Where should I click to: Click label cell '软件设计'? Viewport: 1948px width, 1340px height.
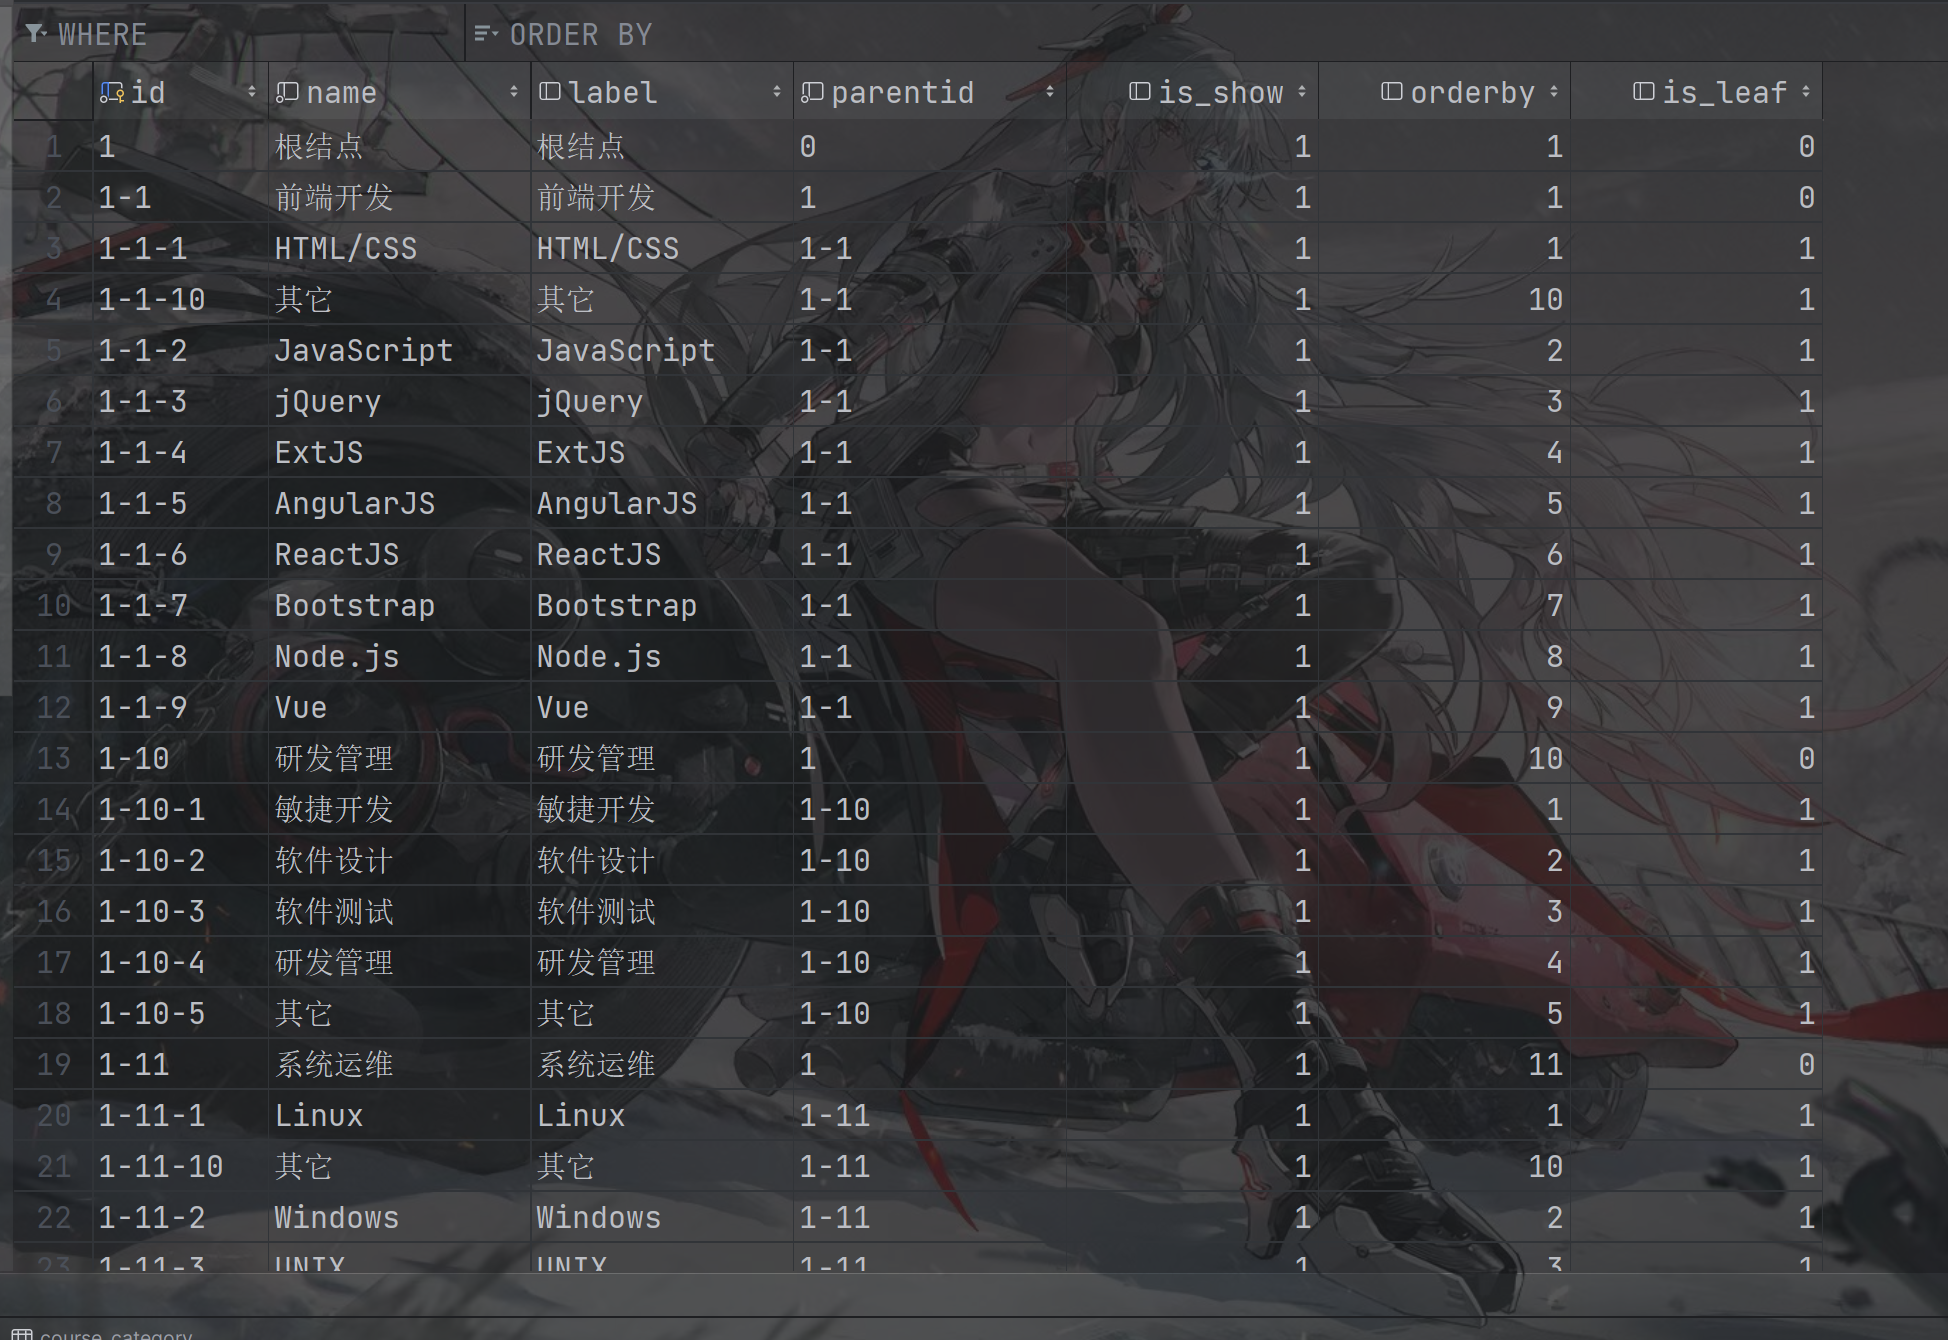click(x=661, y=861)
